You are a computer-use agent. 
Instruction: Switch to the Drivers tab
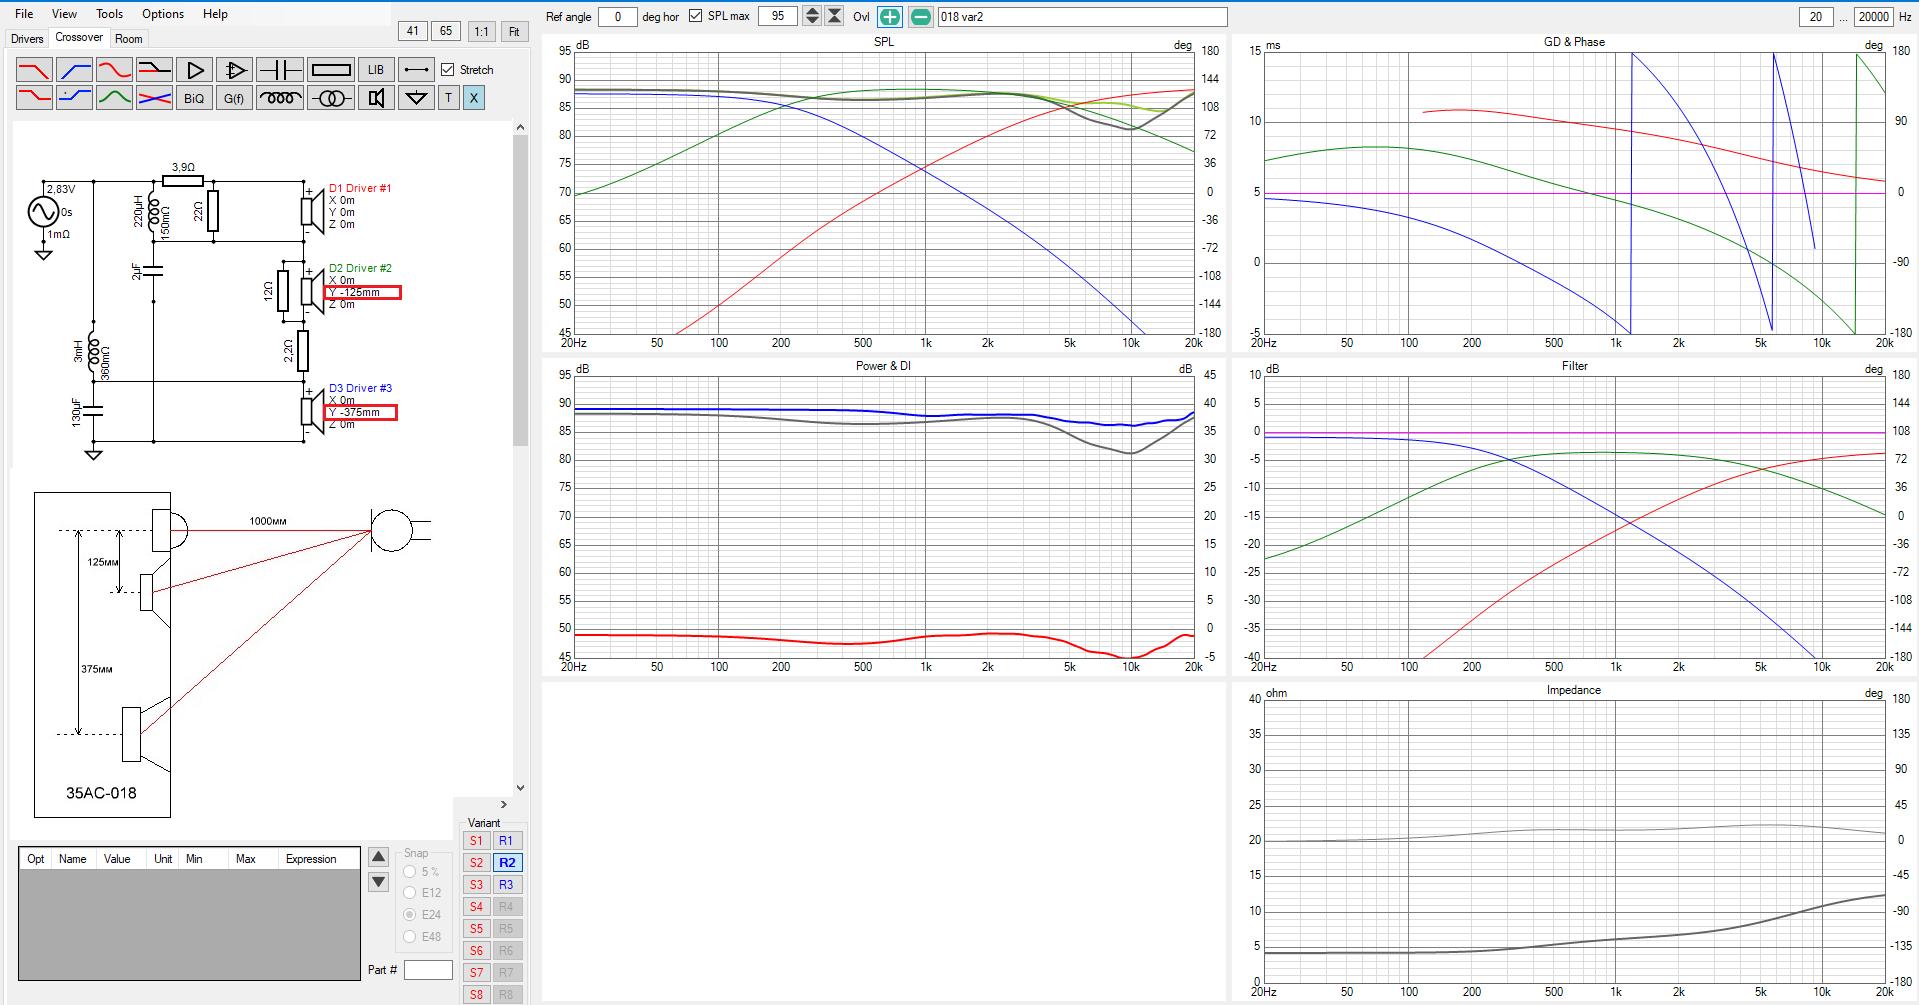pyautogui.click(x=27, y=39)
